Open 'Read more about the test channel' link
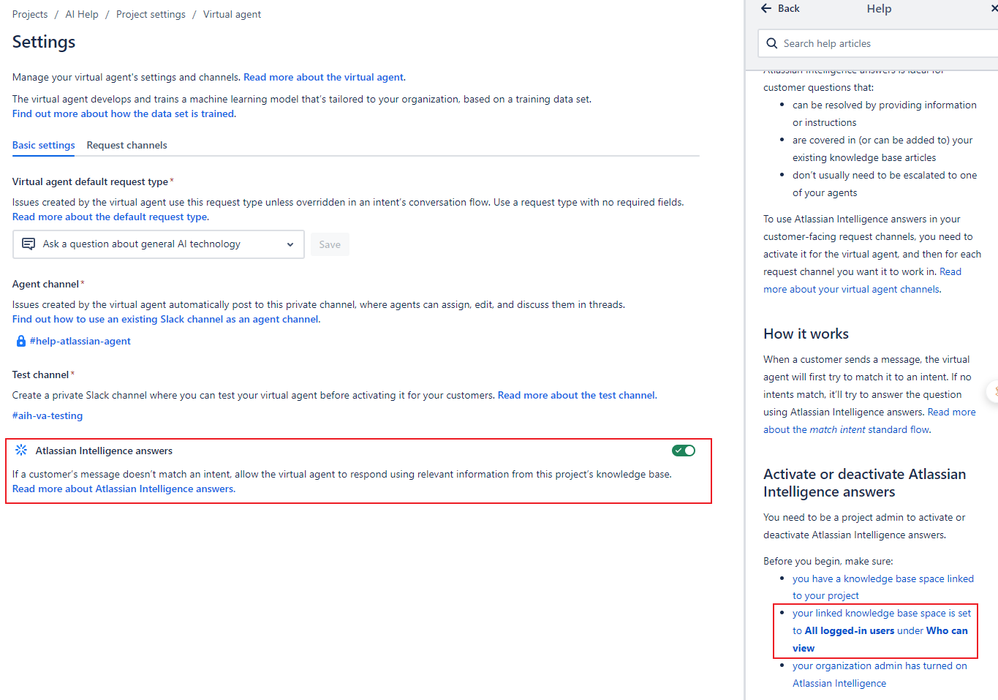Image resolution: width=998 pixels, height=700 pixels. point(577,395)
